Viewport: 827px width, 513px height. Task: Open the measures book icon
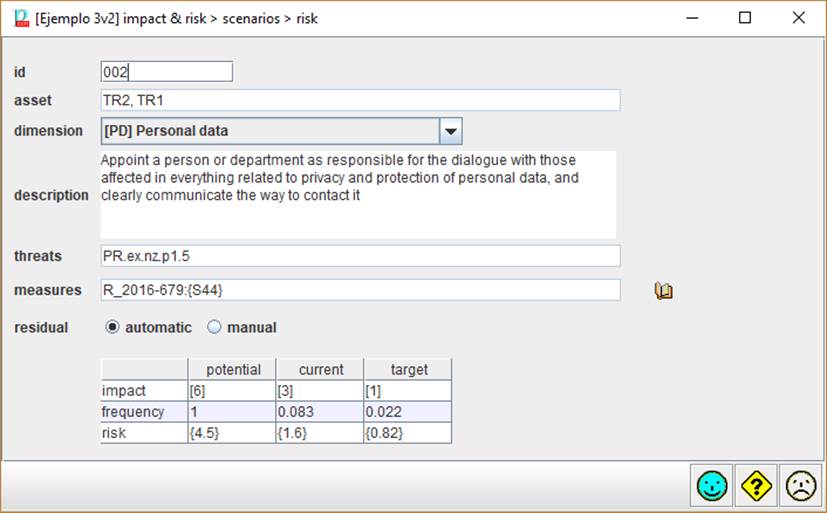663,291
